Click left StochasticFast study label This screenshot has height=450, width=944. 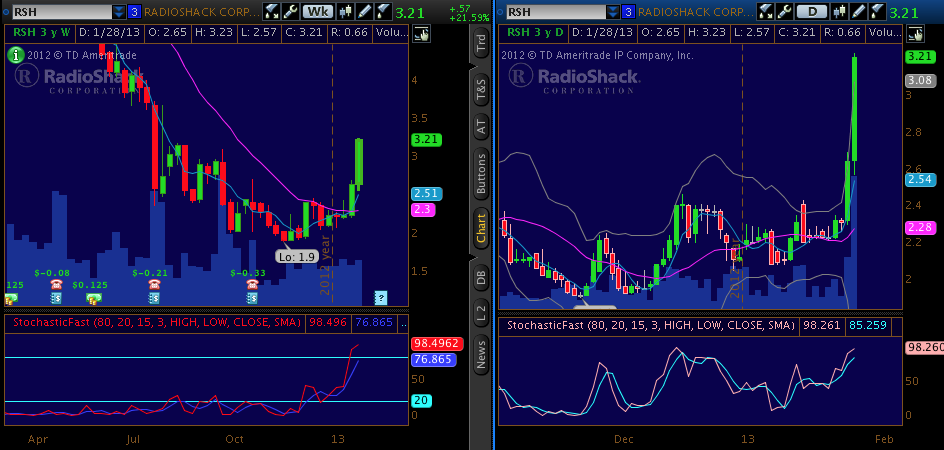click(x=157, y=322)
